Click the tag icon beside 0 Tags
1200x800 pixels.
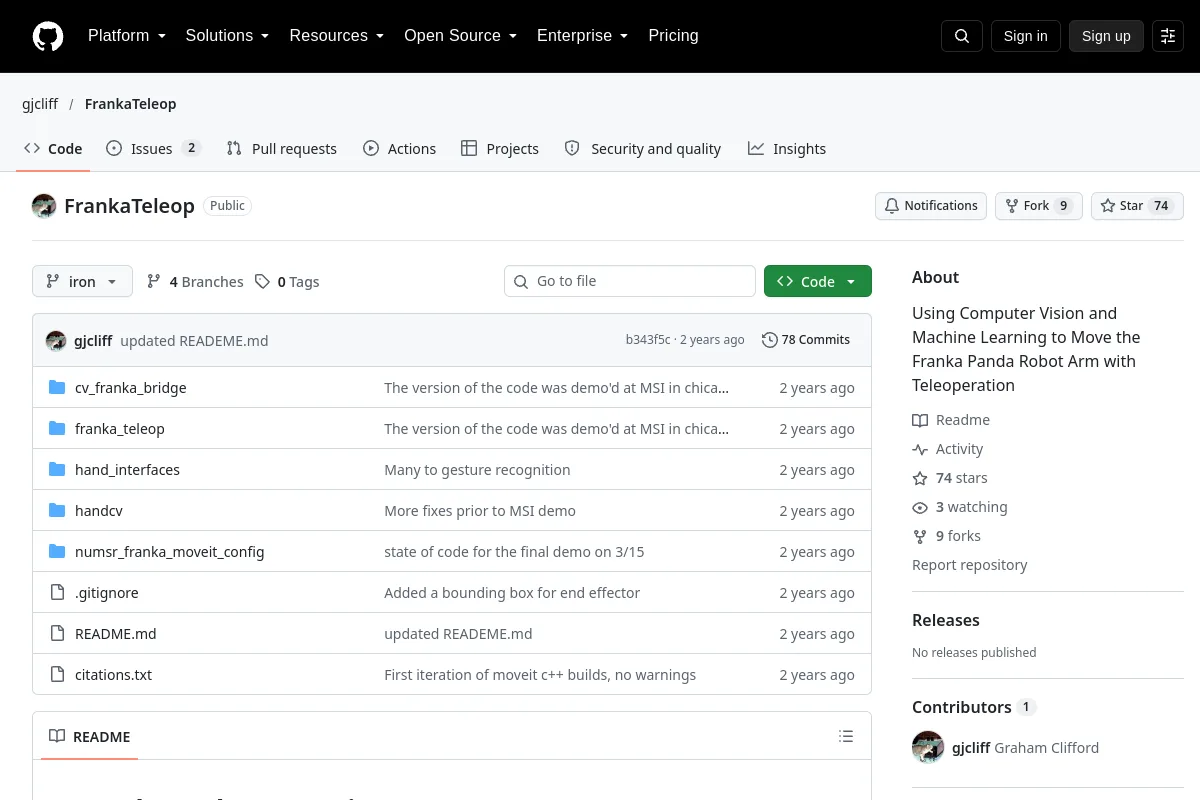(262, 282)
